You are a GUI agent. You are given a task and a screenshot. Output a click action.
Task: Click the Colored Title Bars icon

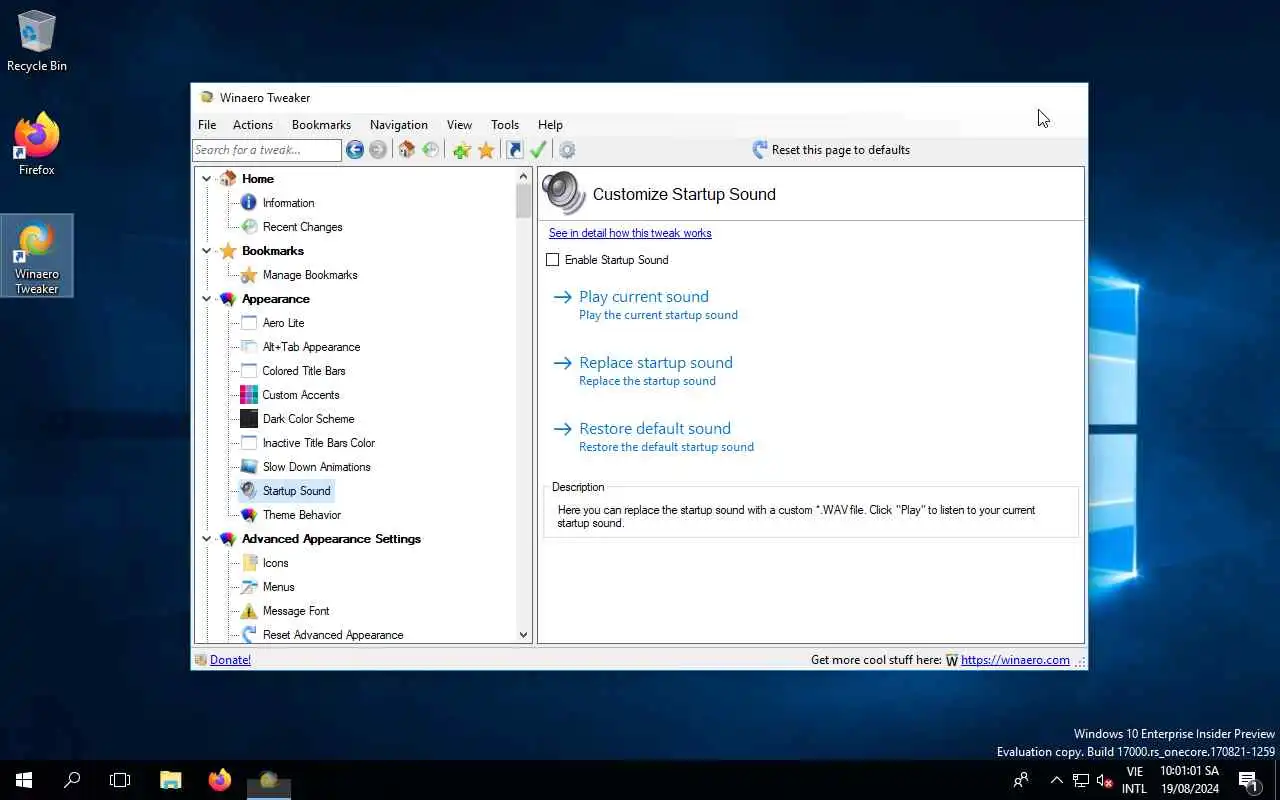tap(249, 371)
